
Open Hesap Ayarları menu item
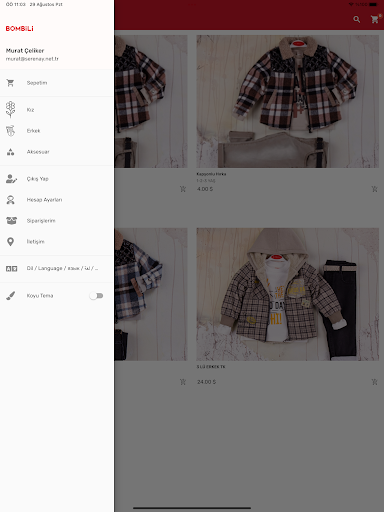click(57, 200)
